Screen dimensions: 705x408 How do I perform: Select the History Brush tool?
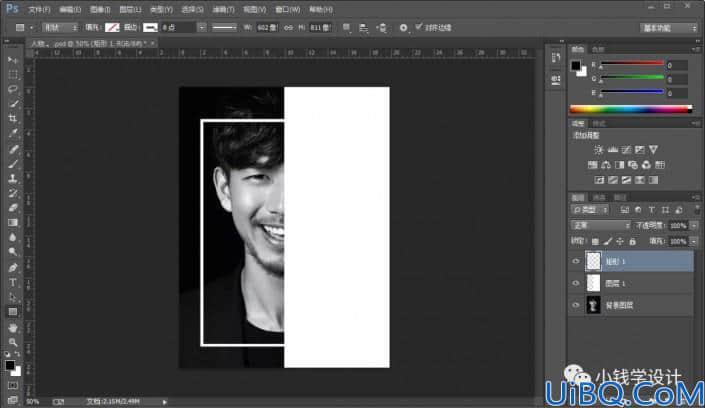(13, 193)
